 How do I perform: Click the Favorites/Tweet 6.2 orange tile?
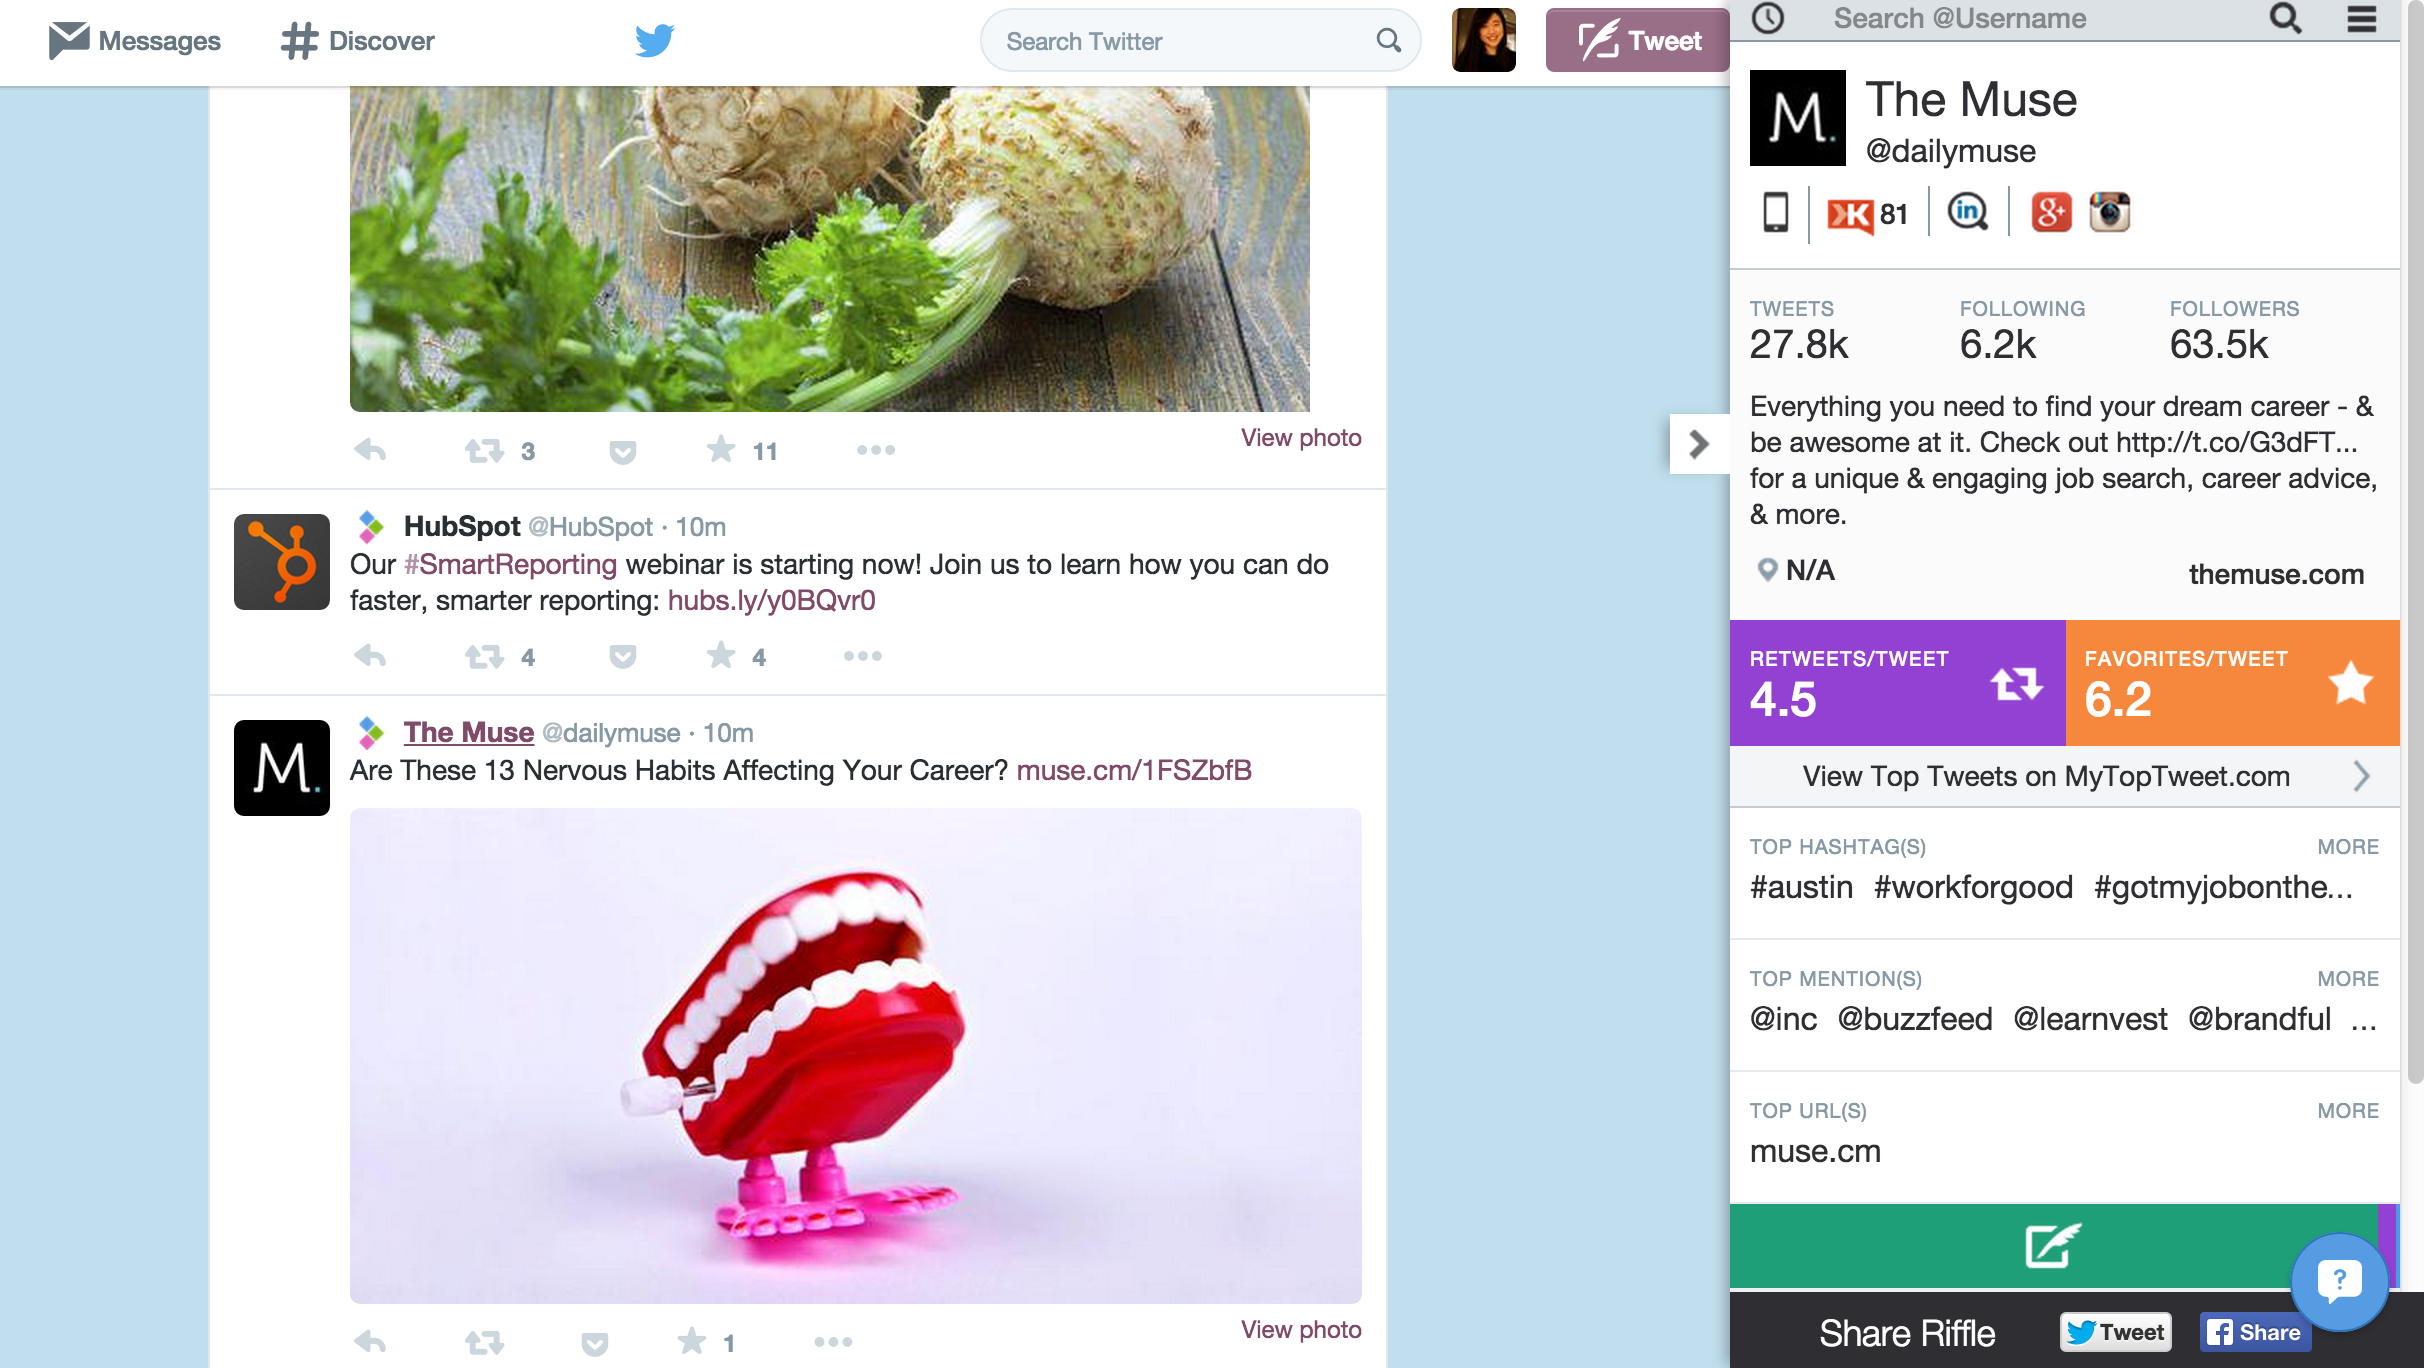click(2232, 683)
